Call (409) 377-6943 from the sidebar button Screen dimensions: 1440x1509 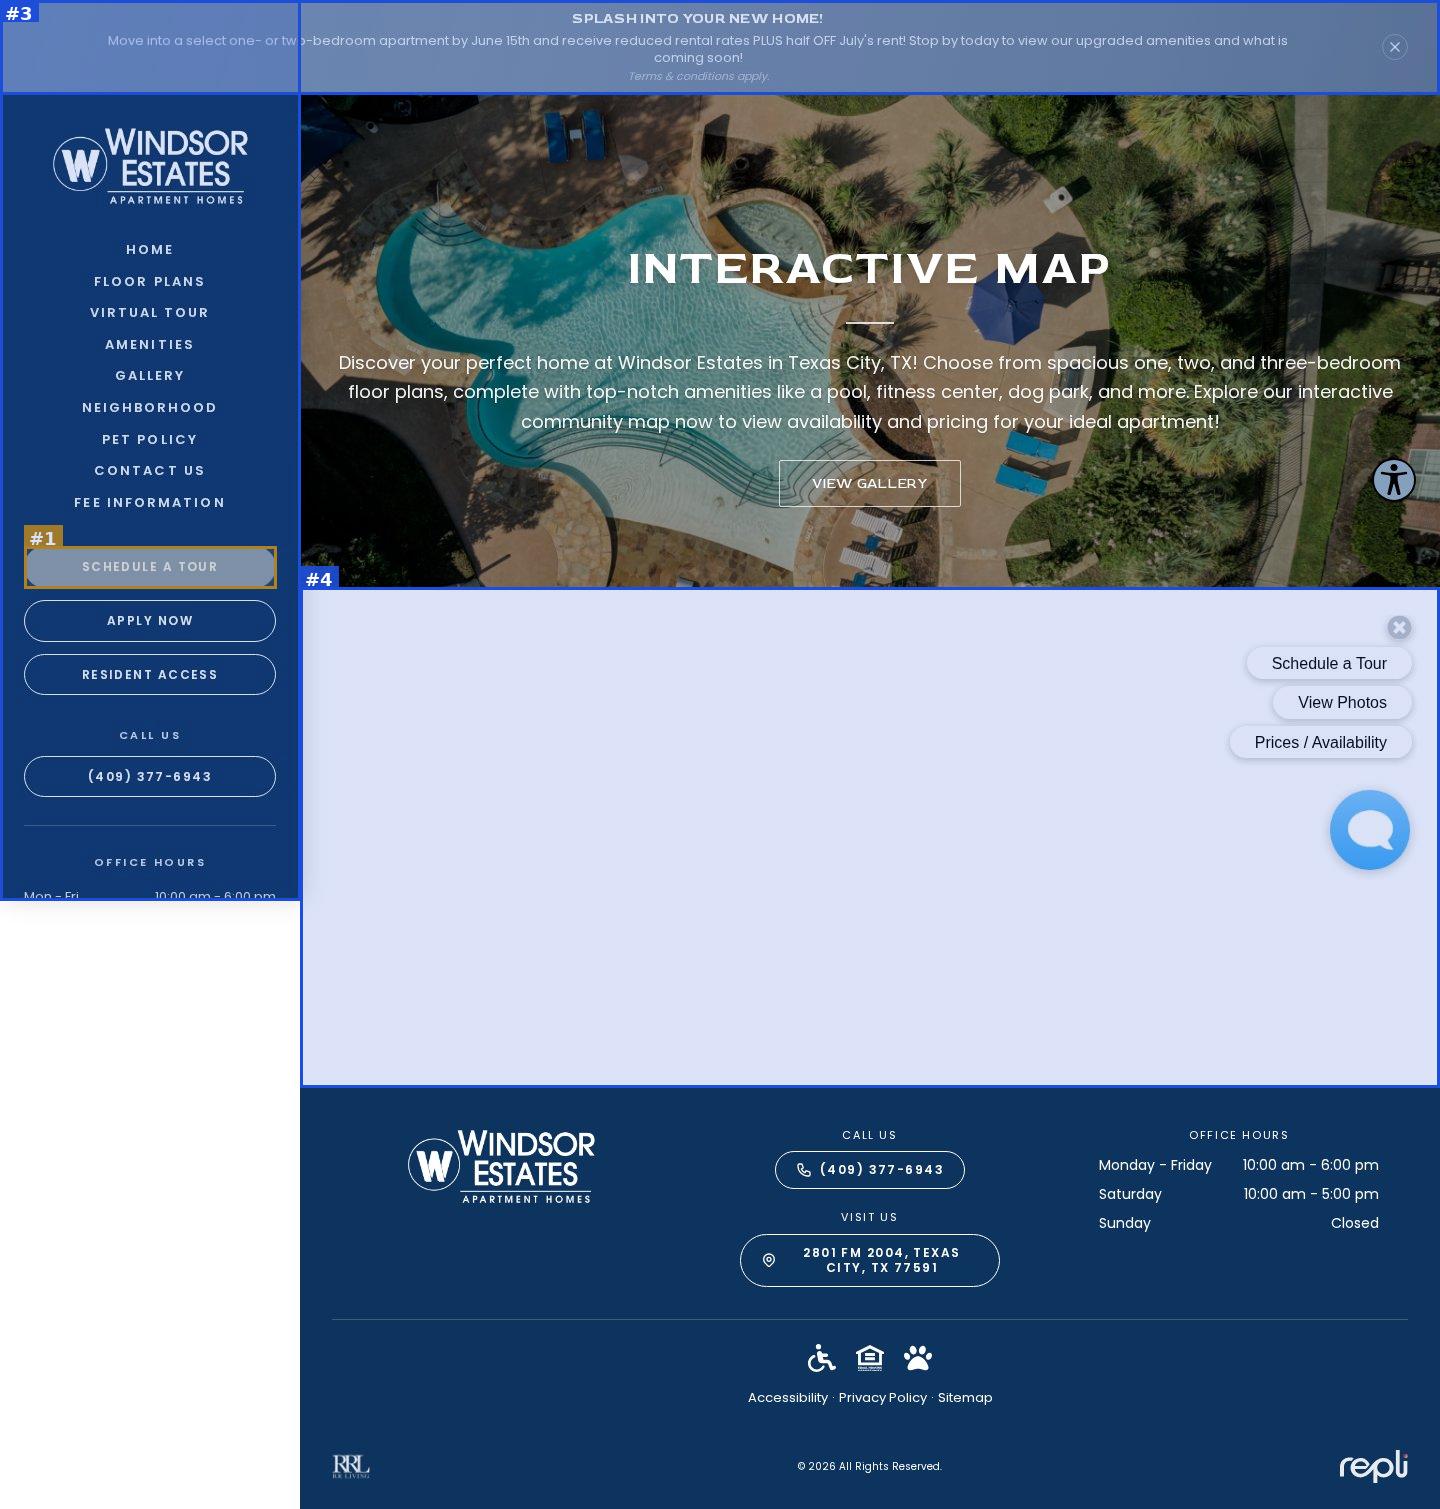(x=150, y=777)
